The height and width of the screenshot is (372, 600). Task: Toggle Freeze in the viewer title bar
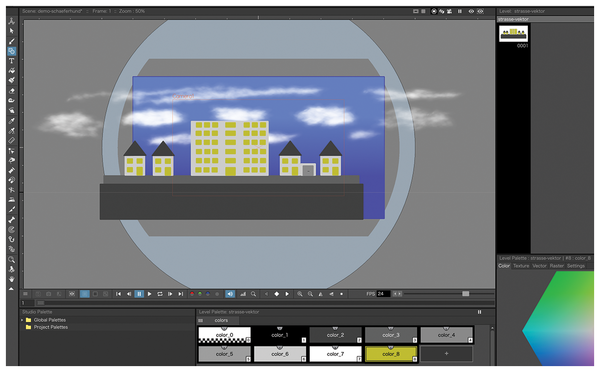[460, 11]
